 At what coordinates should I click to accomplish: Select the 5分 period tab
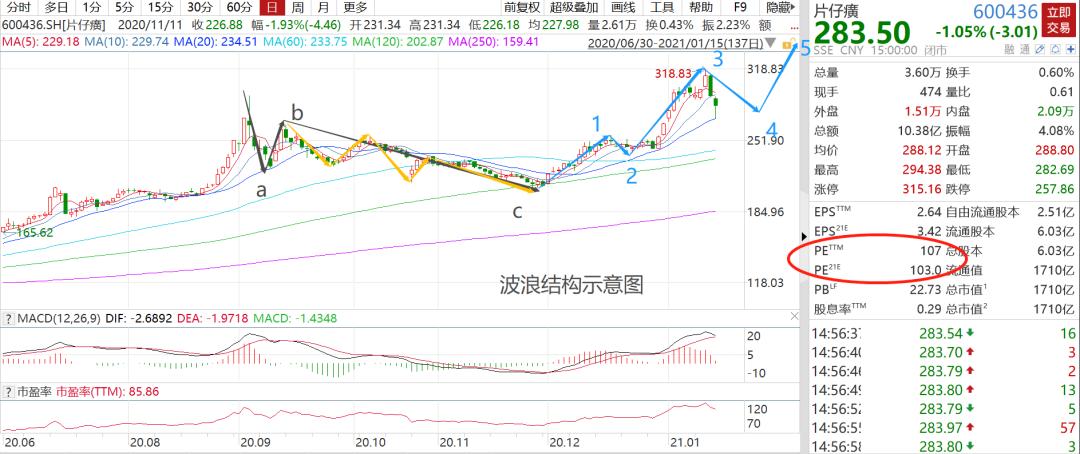click(x=125, y=8)
